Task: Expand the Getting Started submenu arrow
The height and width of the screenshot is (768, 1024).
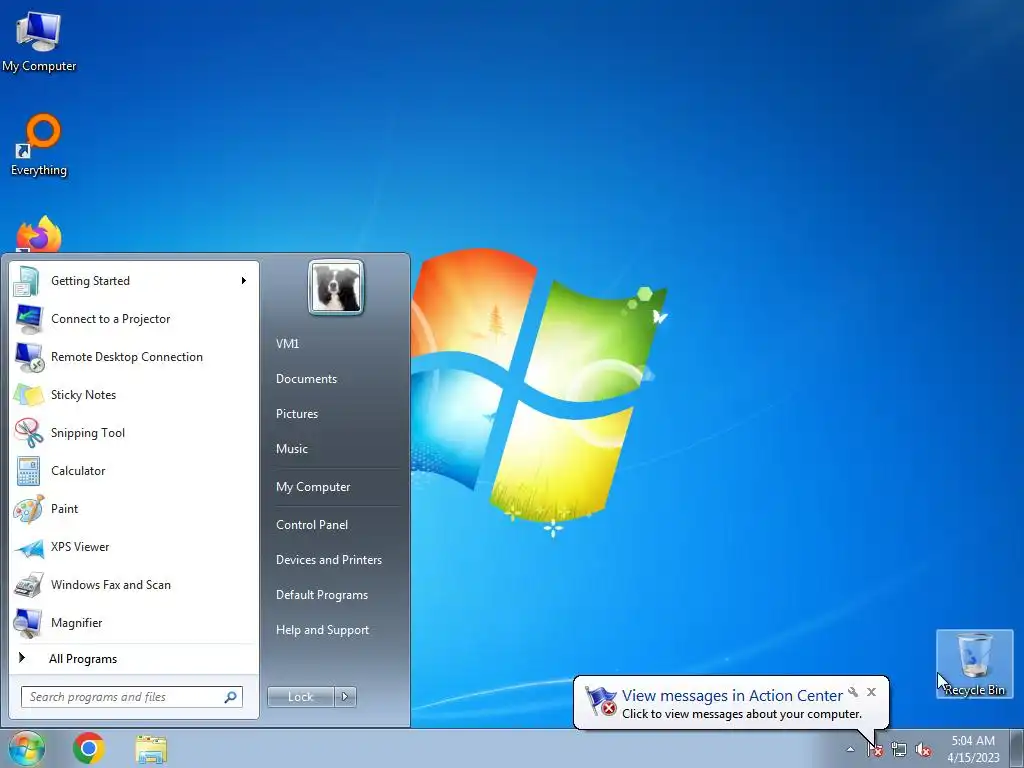Action: [x=244, y=281]
